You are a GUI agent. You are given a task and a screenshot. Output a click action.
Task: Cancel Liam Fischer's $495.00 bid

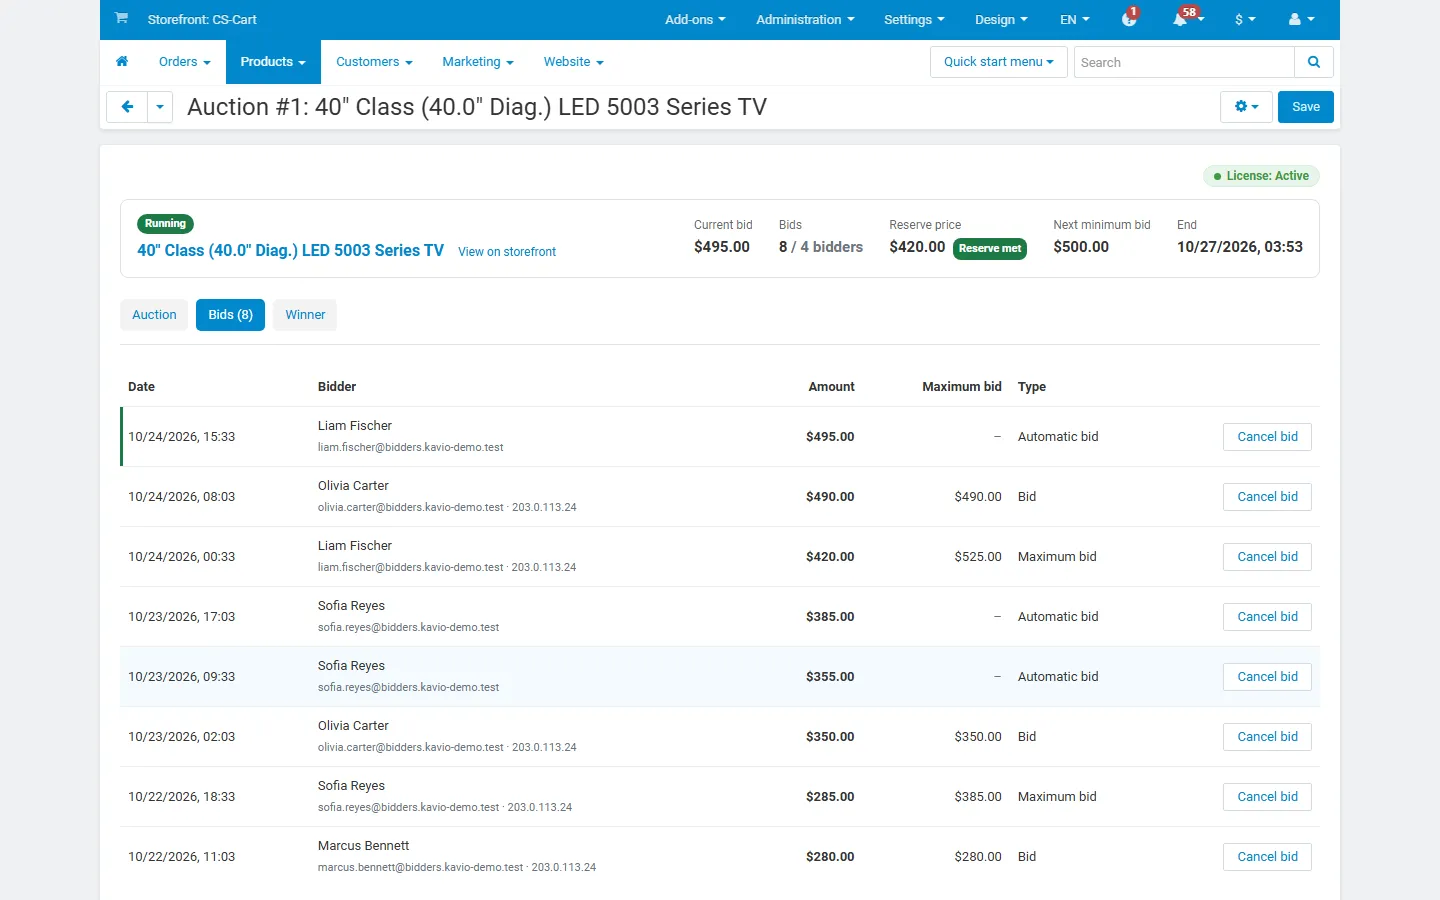pyautogui.click(x=1267, y=437)
